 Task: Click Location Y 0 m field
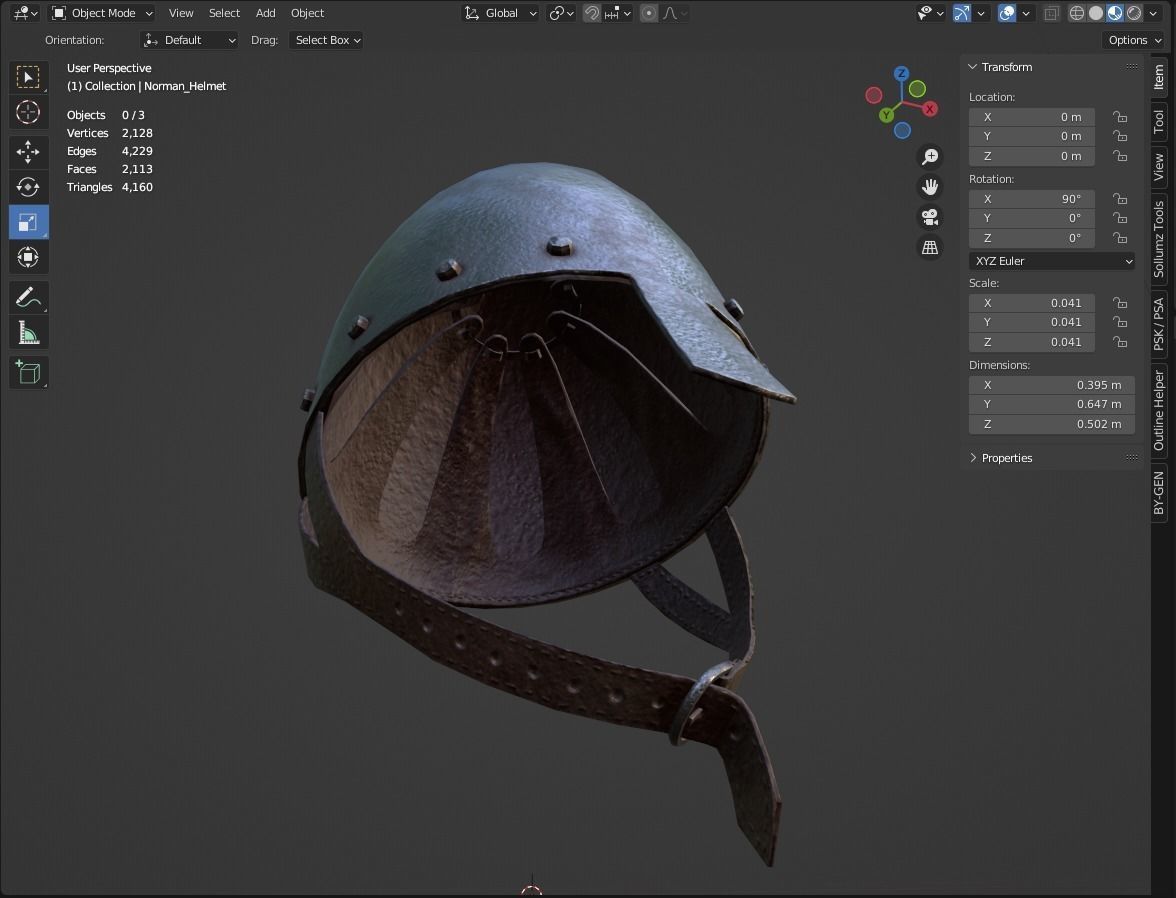(x=1031, y=136)
